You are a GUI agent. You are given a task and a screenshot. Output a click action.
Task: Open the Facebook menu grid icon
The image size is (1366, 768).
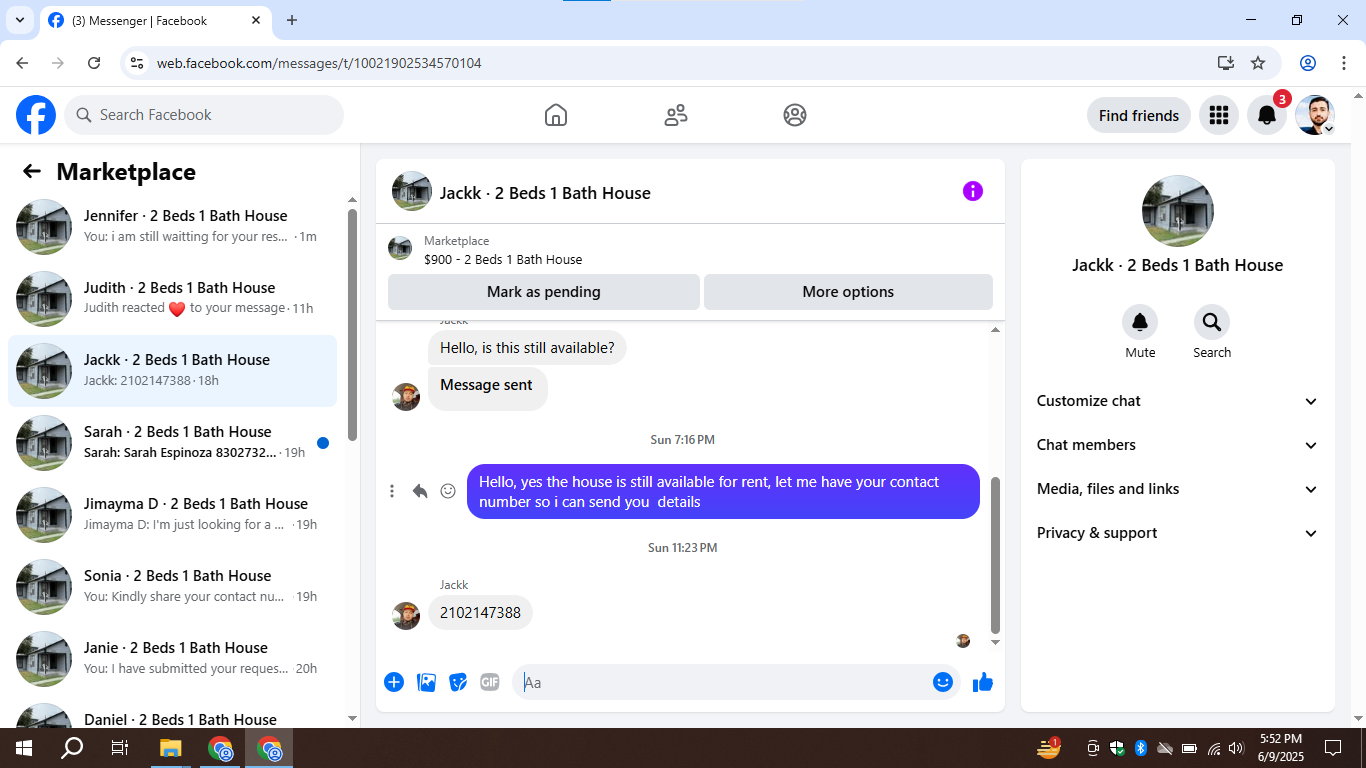coord(1218,115)
